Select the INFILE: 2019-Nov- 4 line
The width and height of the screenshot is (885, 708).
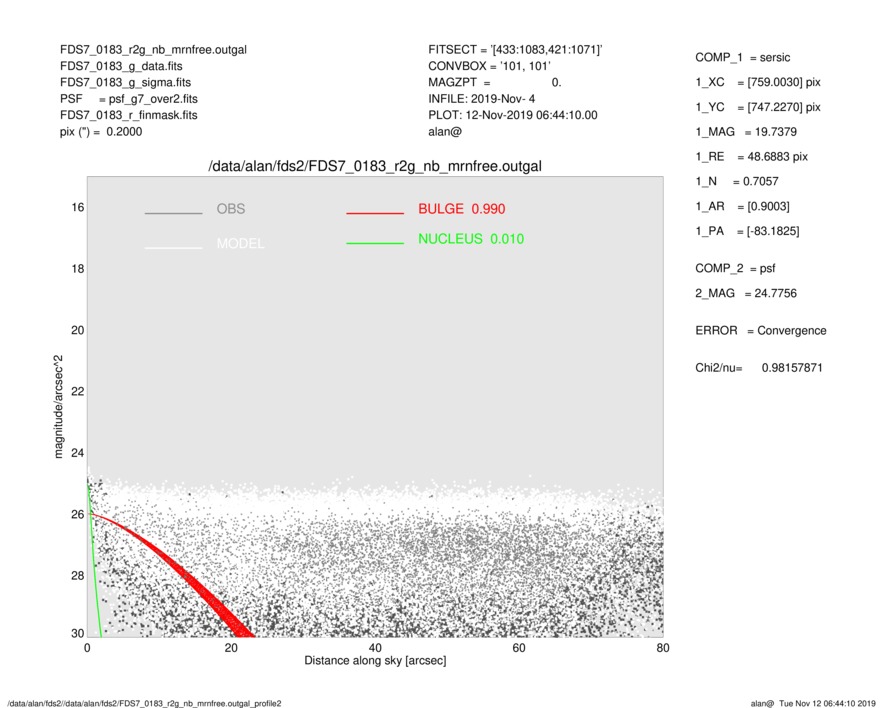coord(481,99)
